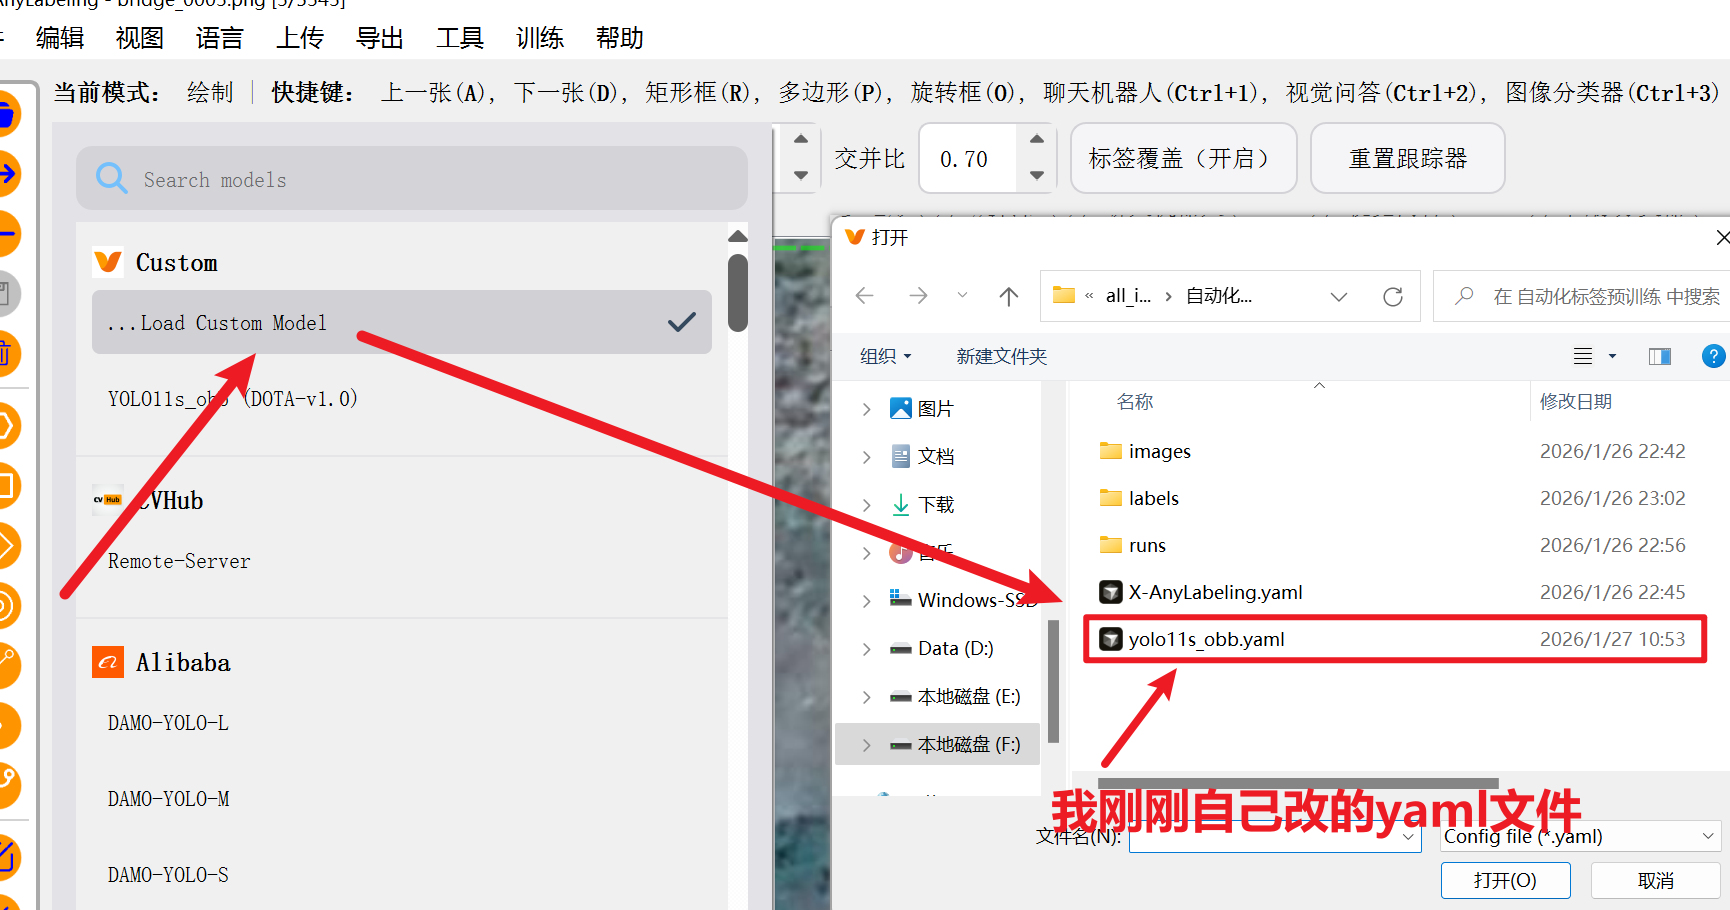Open the 组织 organize dropdown
1730x910 pixels.
(886, 356)
